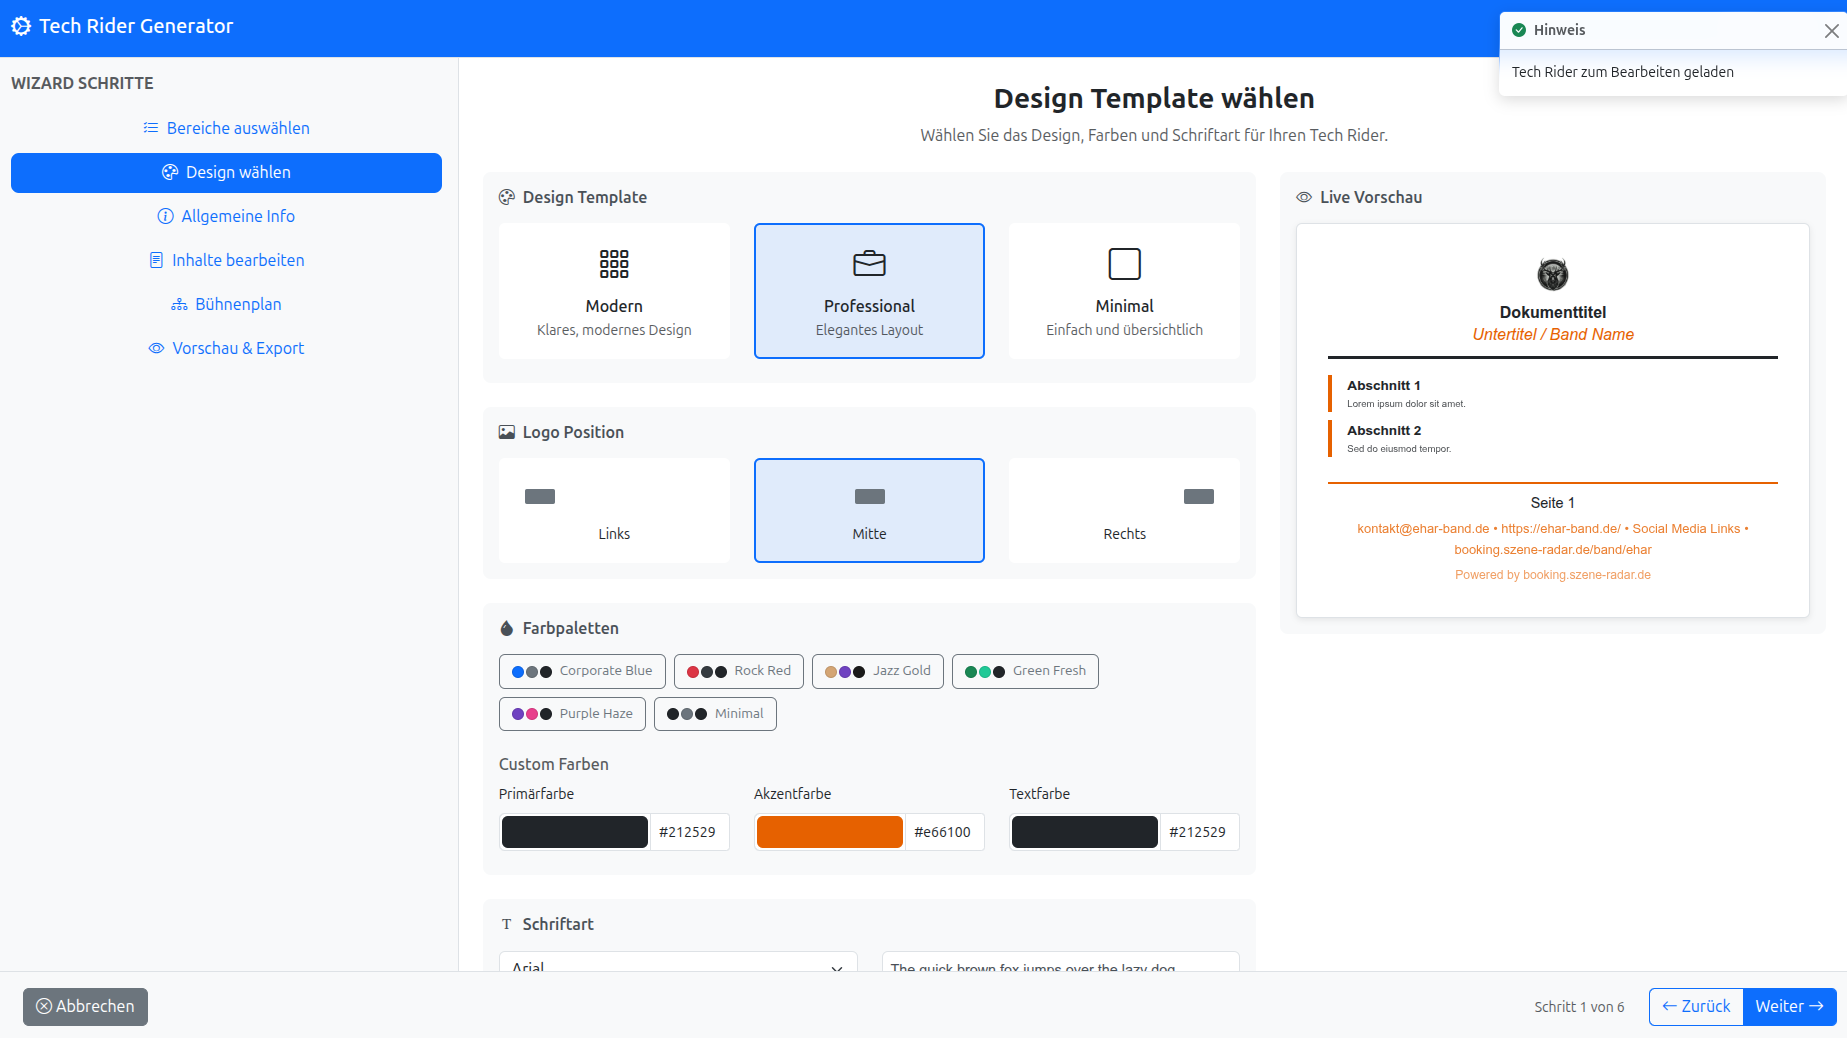Expand the Arial font dropdown
The width and height of the screenshot is (1847, 1038).
(678, 965)
